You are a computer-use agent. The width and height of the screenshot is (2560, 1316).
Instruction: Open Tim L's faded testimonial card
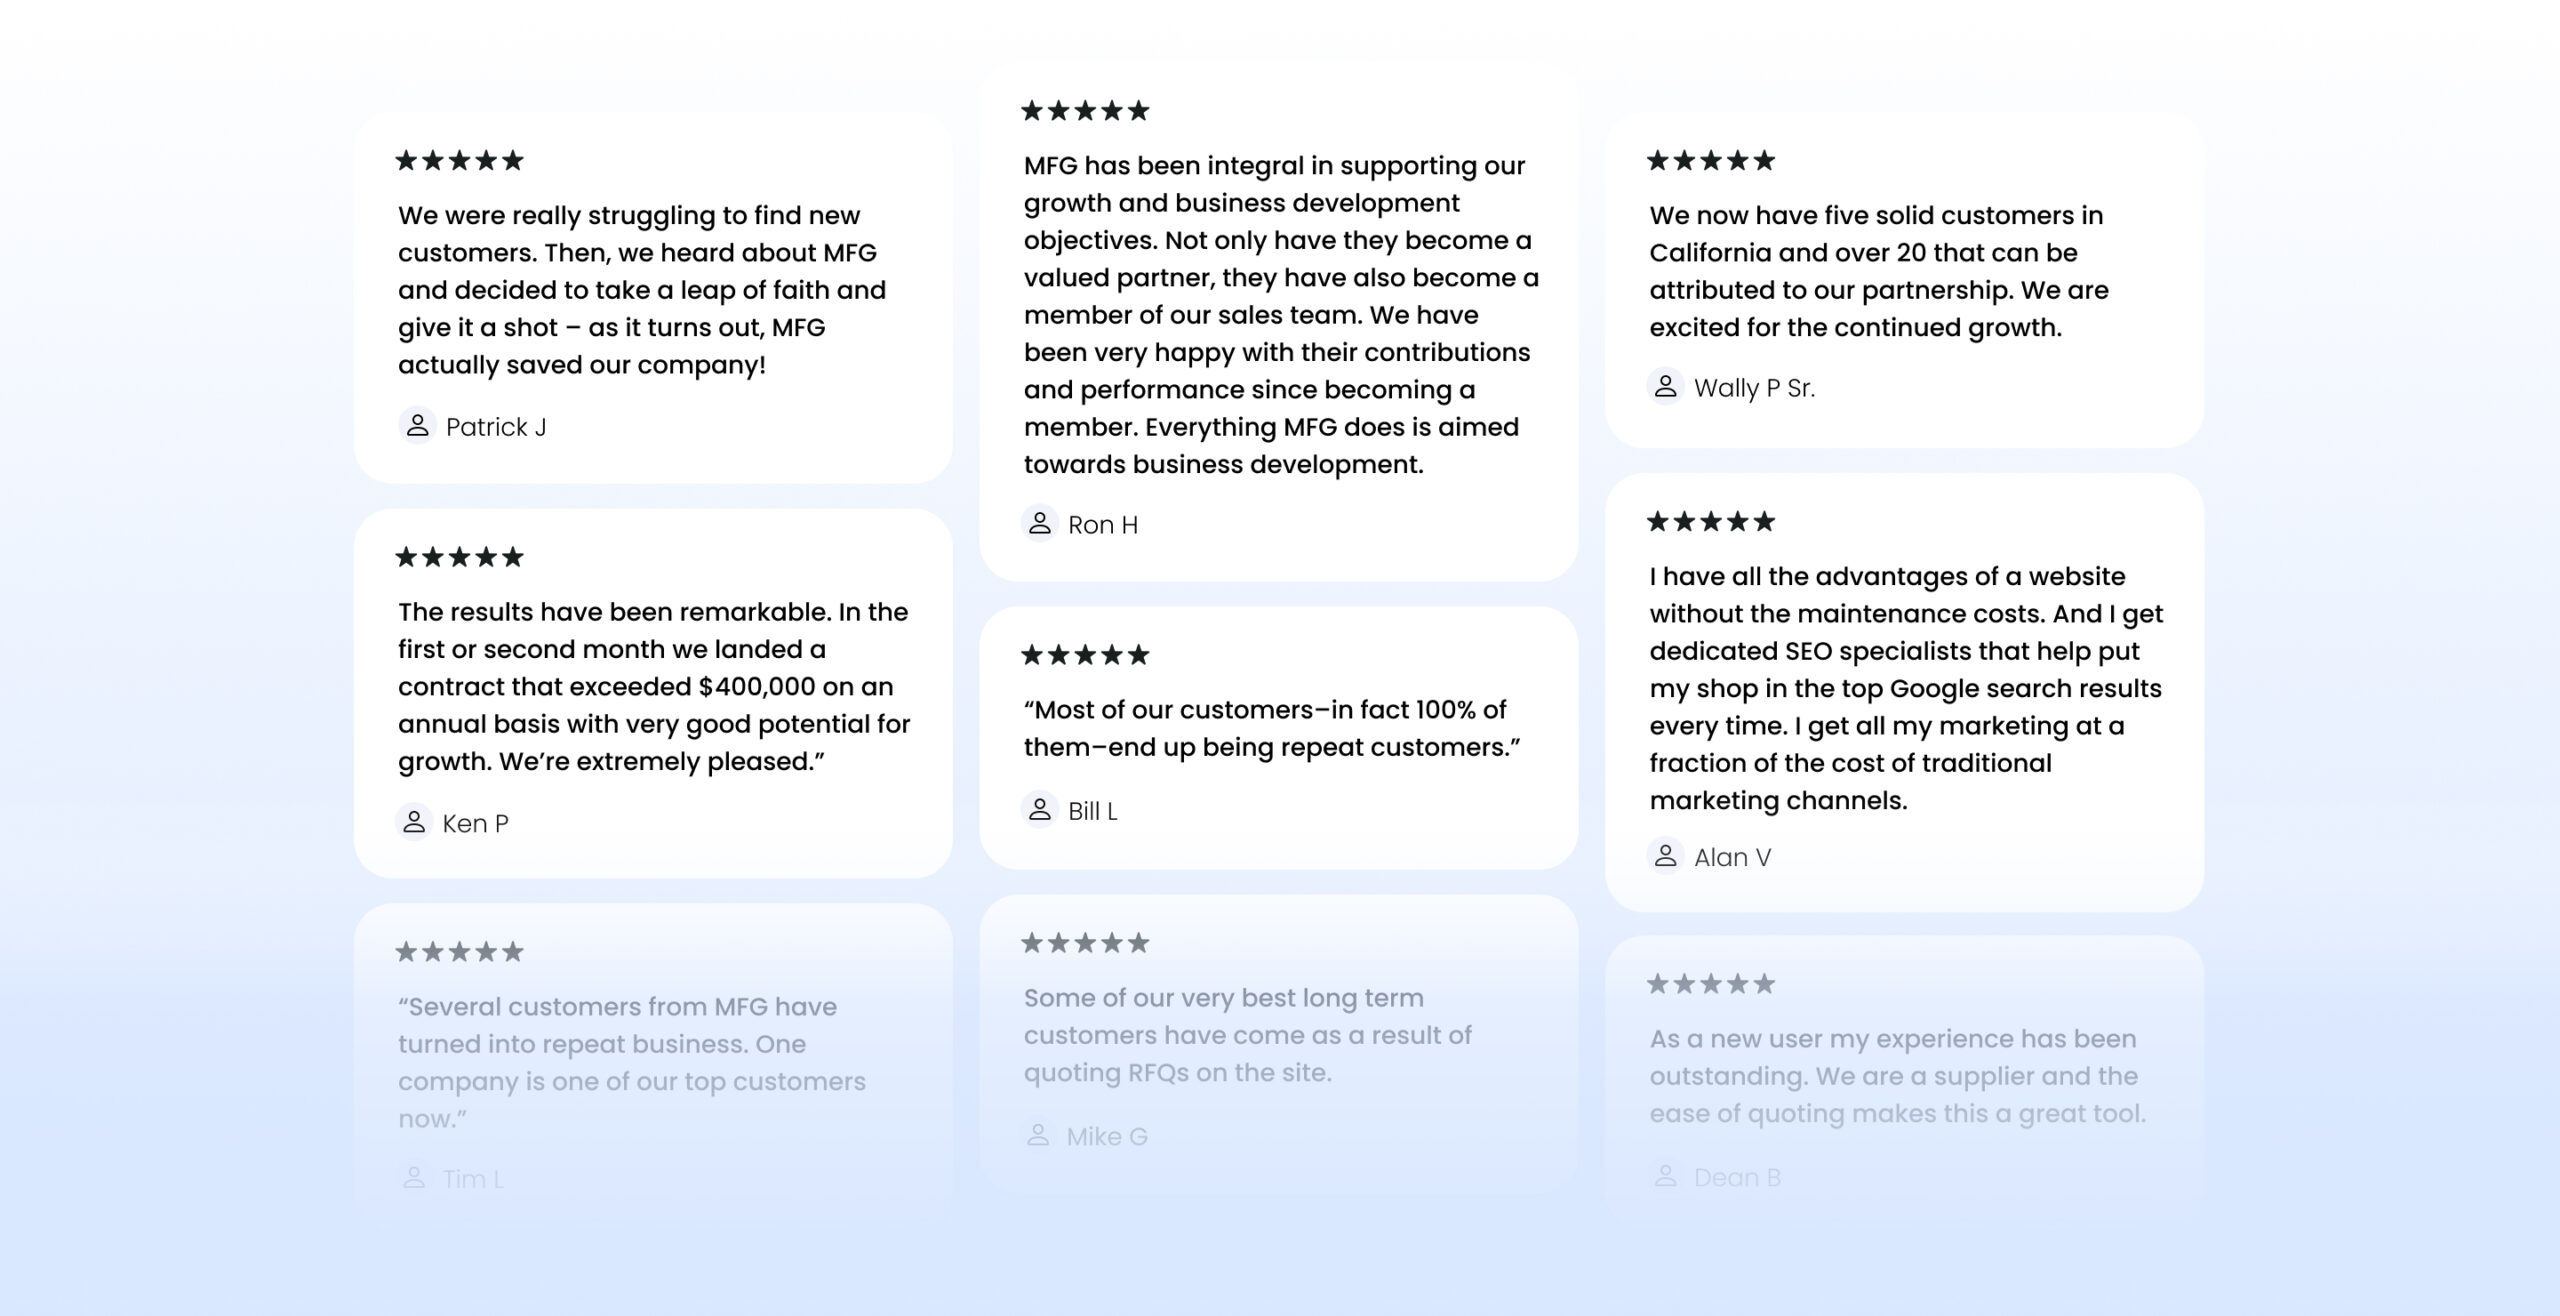(653, 1062)
